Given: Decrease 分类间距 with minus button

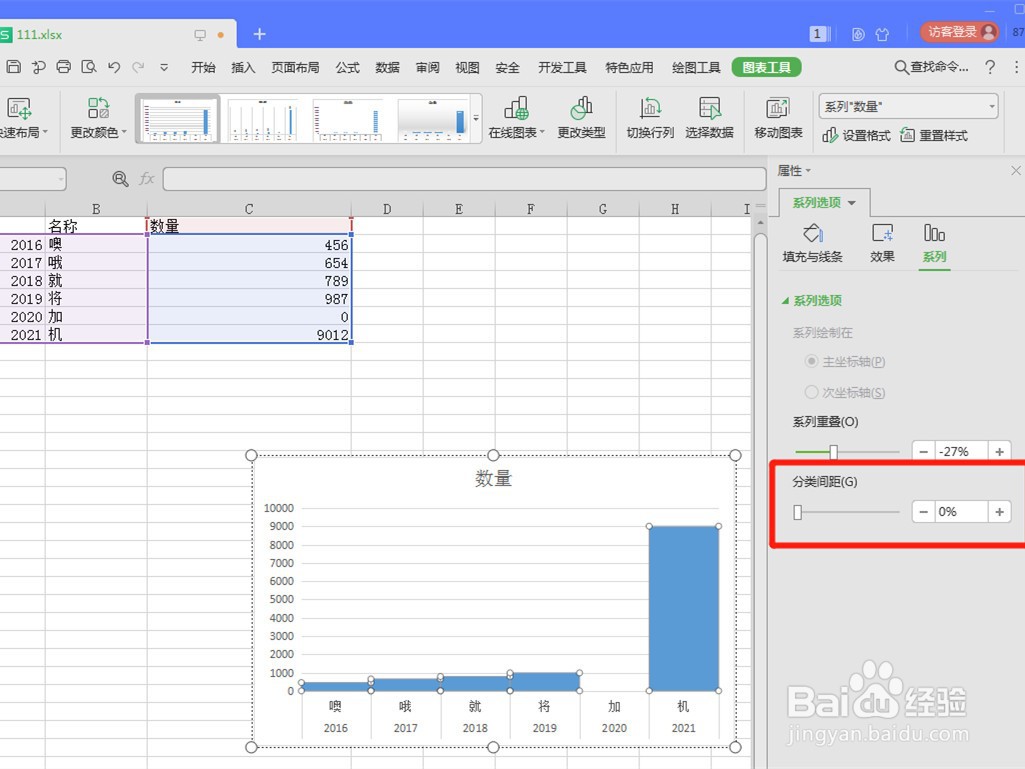Looking at the screenshot, I should pyautogui.click(x=923, y=512).
